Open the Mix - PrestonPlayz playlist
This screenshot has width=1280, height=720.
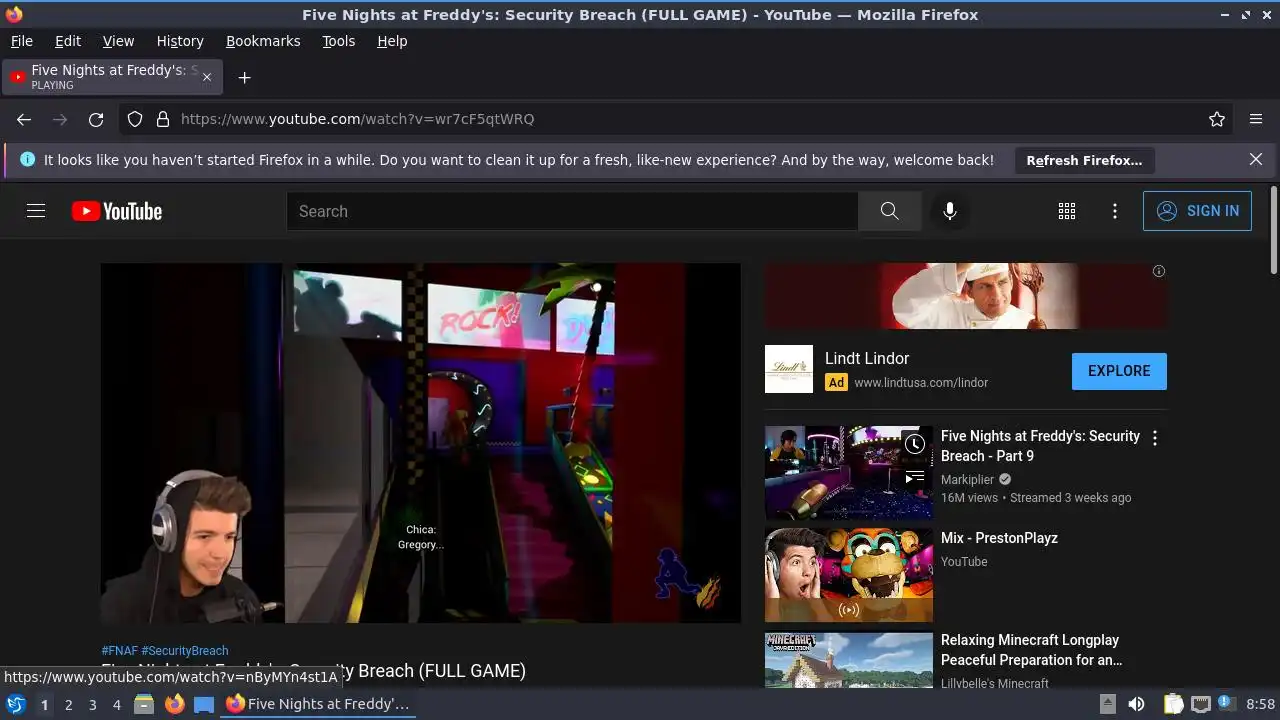[x=999, y=538]
